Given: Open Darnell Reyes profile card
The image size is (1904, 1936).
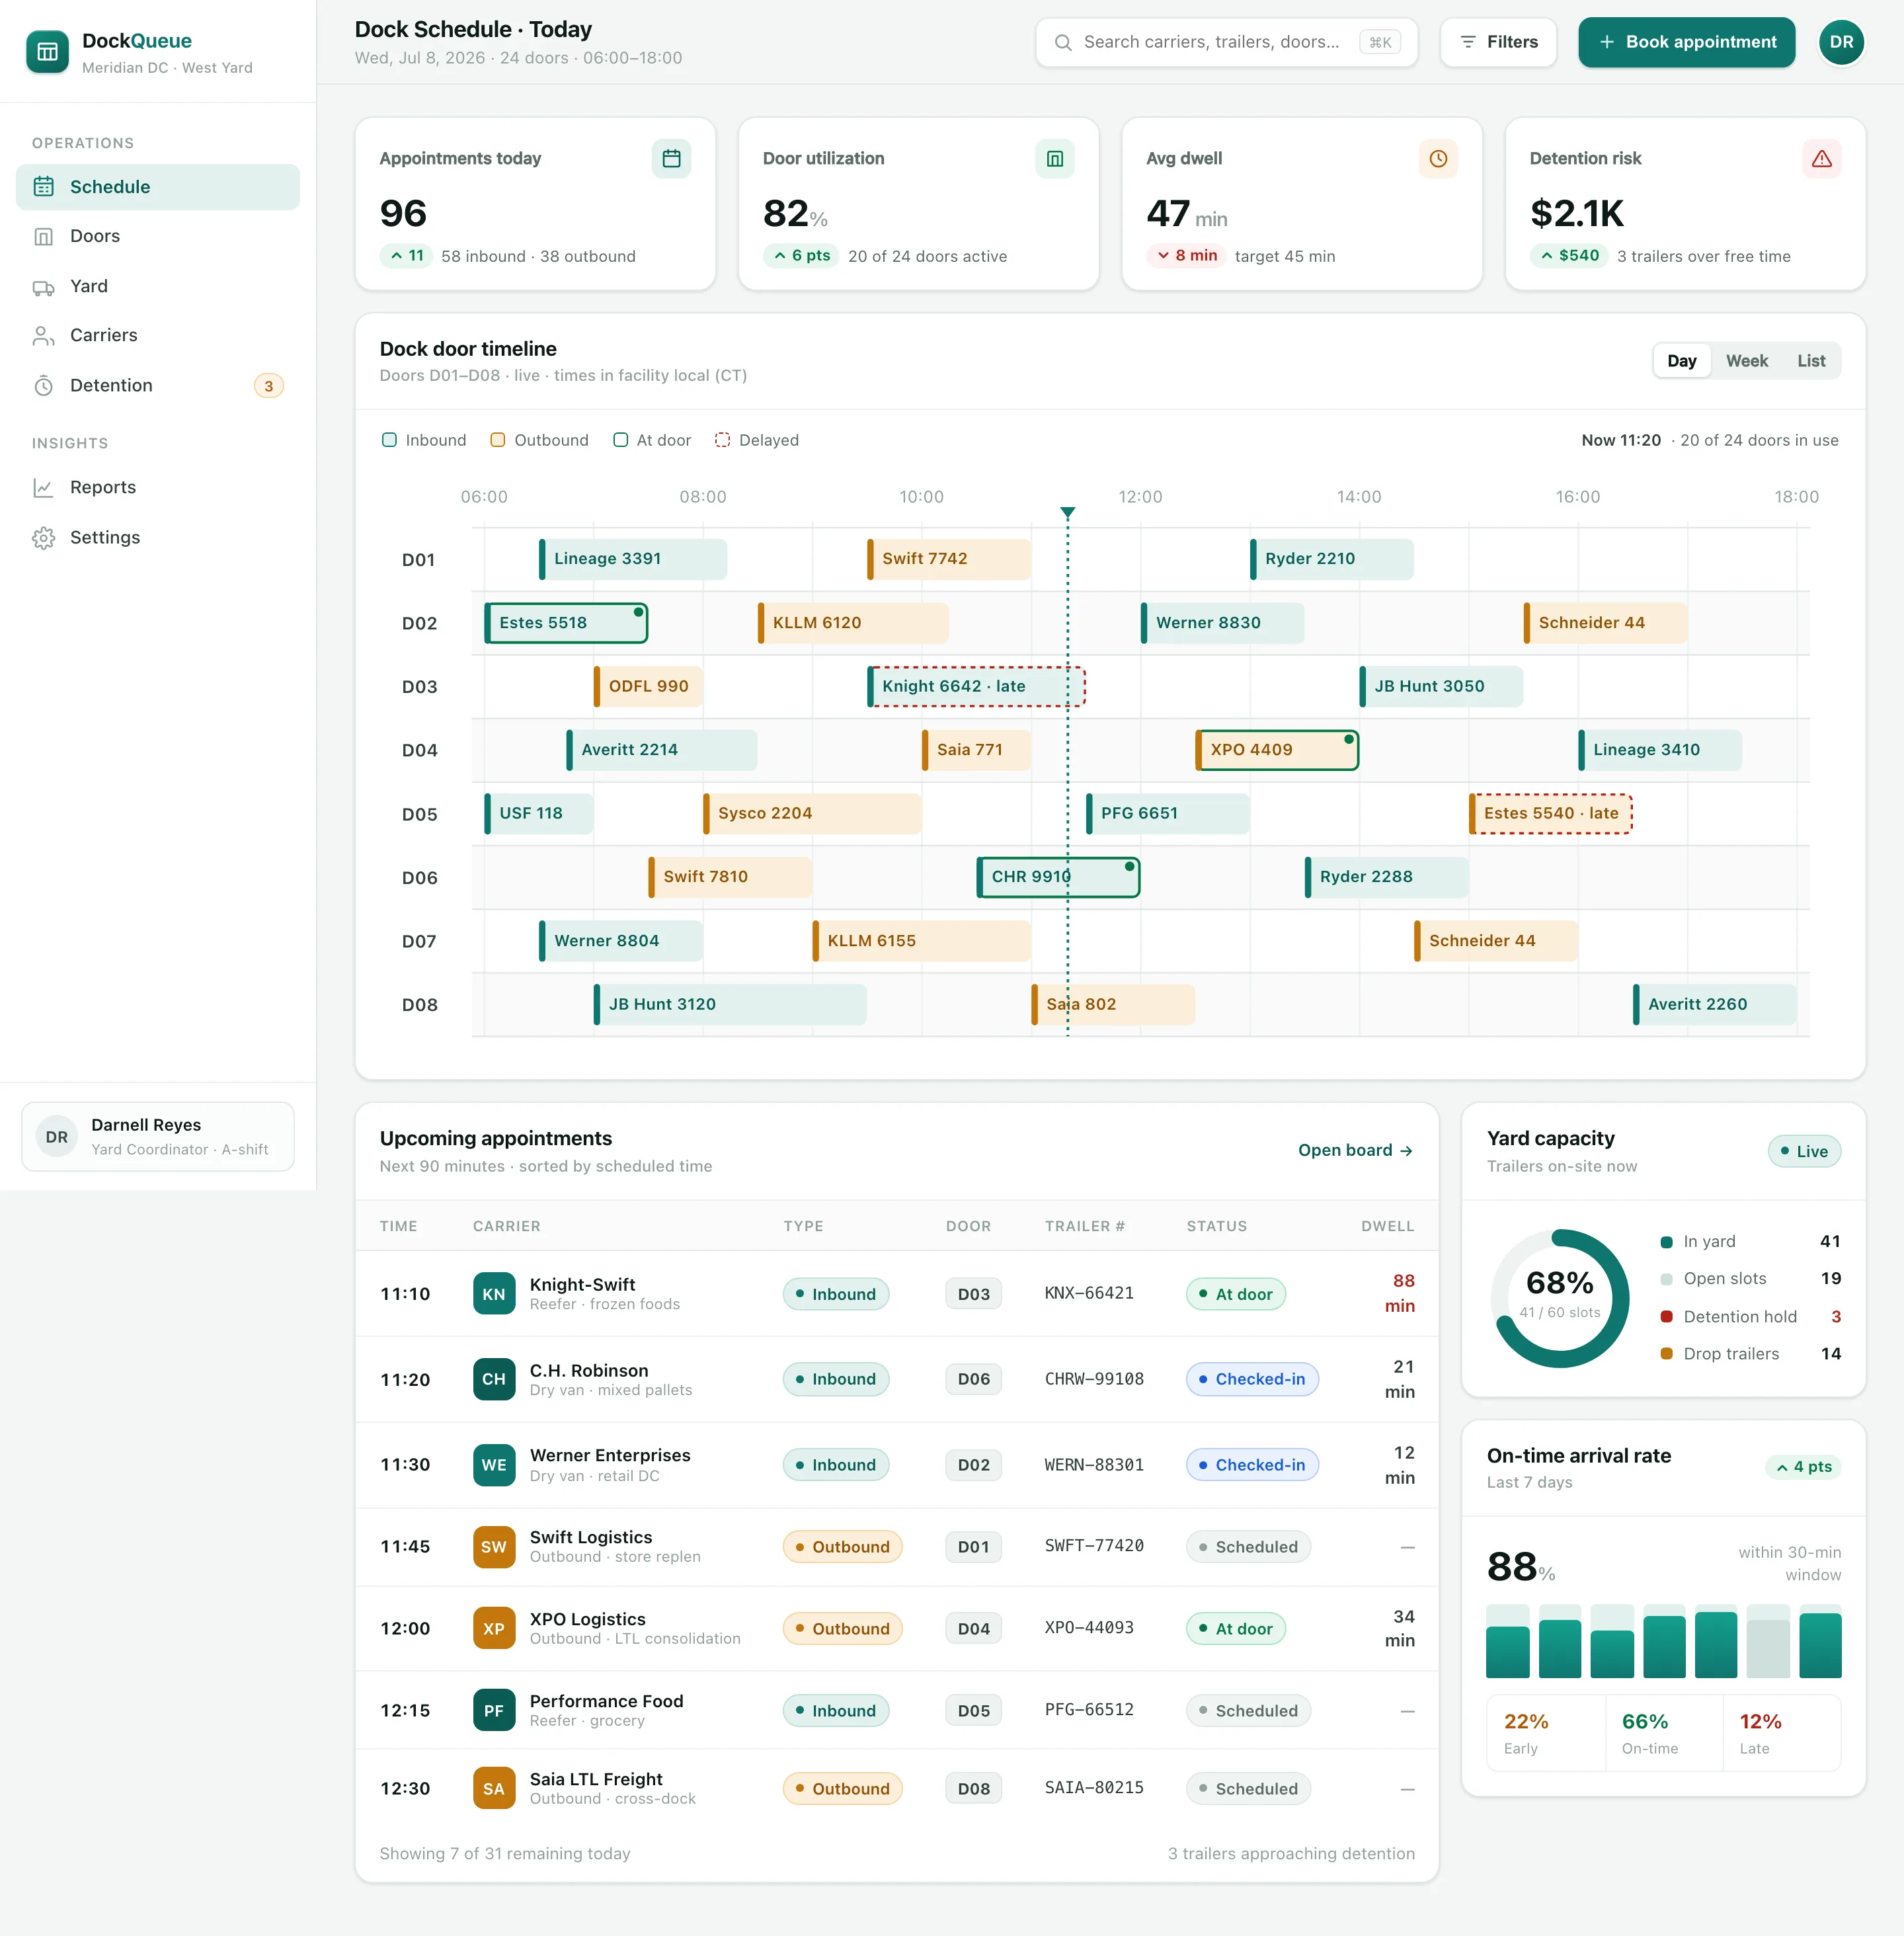Looking at the screenshot, I should 158,1137.
